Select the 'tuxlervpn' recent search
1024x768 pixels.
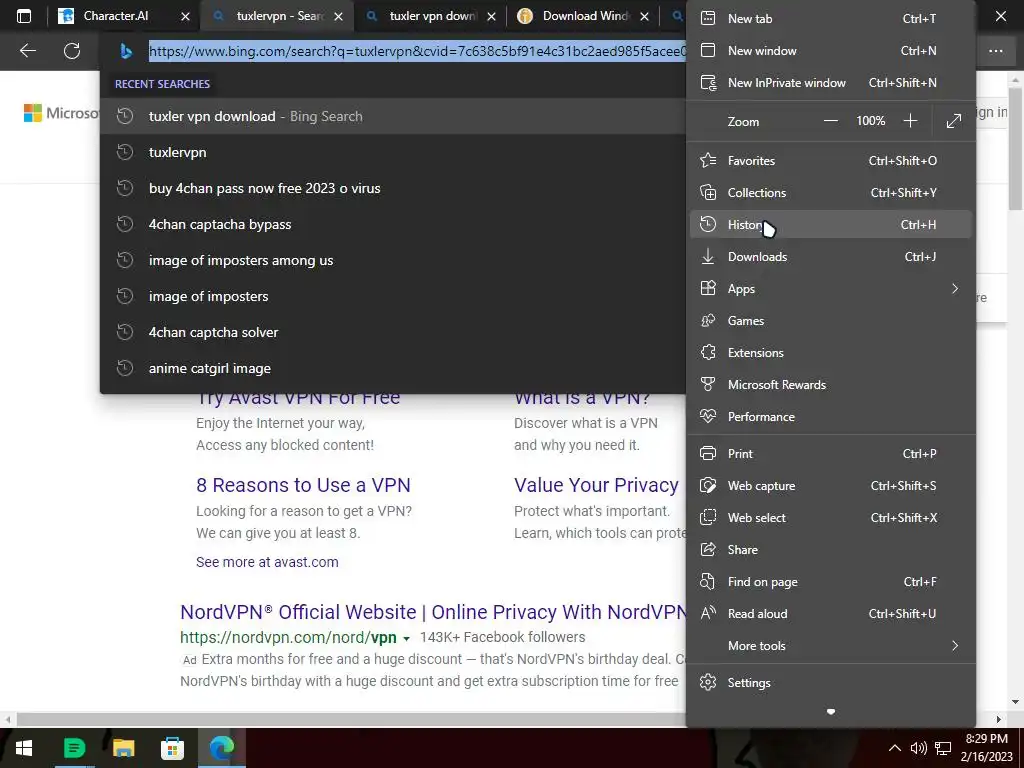[393, 152]
